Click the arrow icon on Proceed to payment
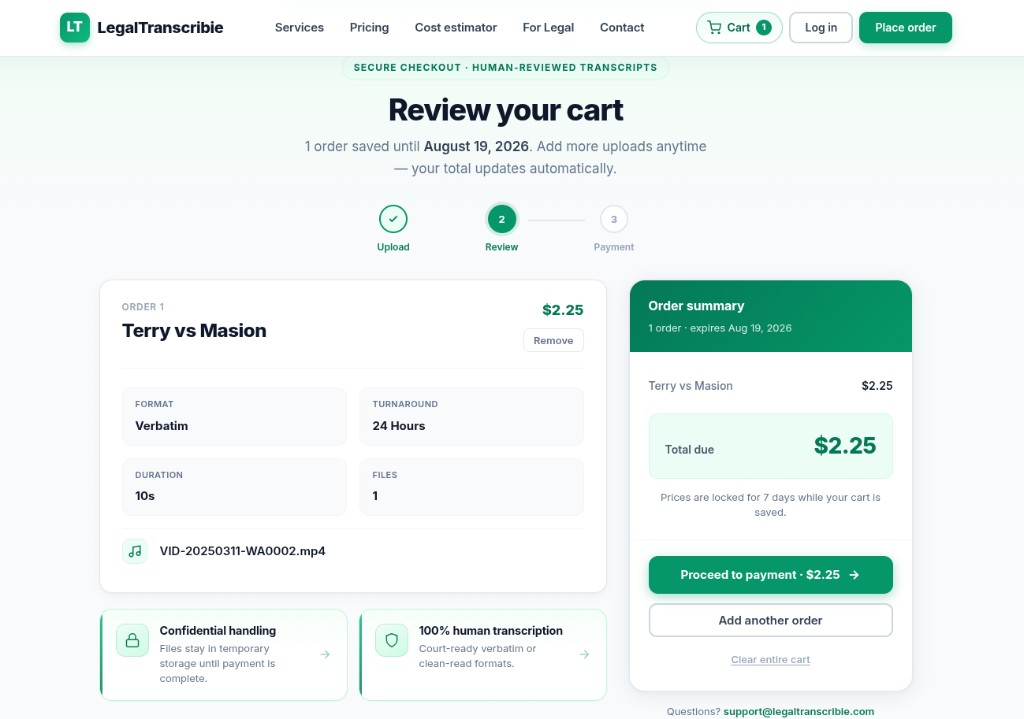 (854, 575)
